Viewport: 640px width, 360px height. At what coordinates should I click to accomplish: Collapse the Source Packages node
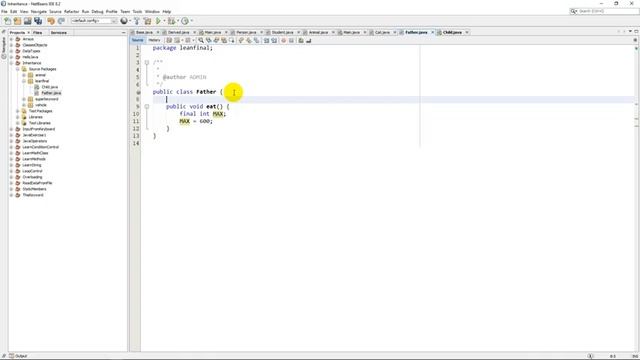18,69
